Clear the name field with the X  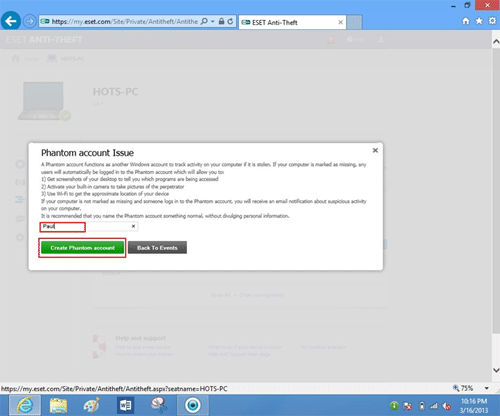tap(133, 226)
